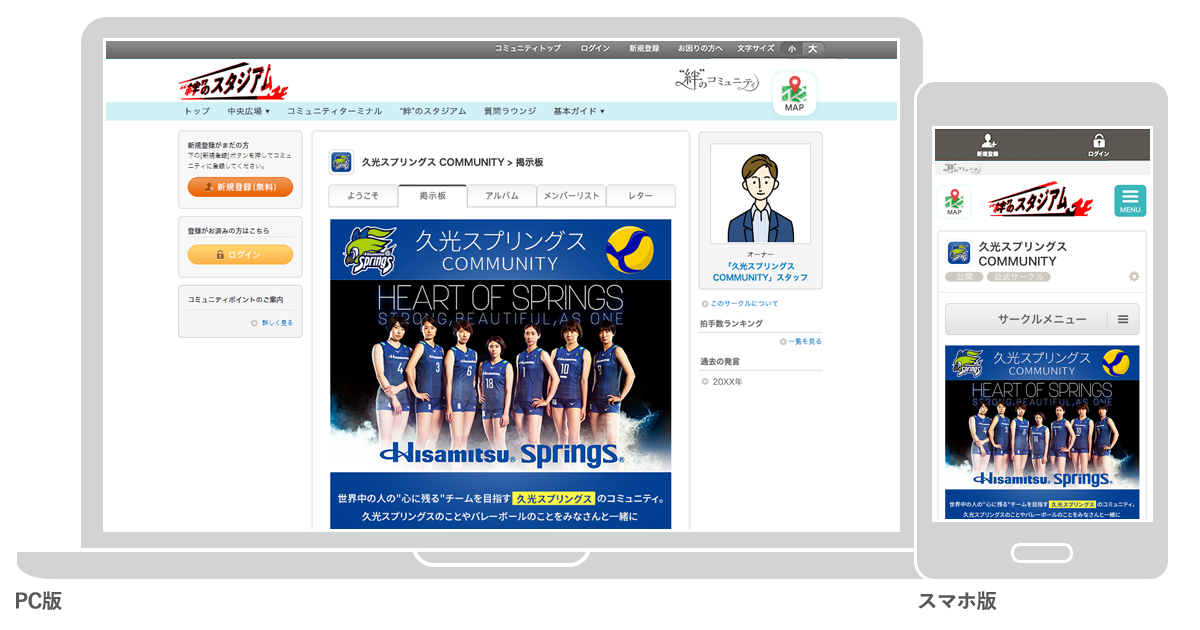Click 一覧を見る under 拍手数ランキング
Image resolution: width=1200 pixels, height=630 pixels.
pos(800,342)
